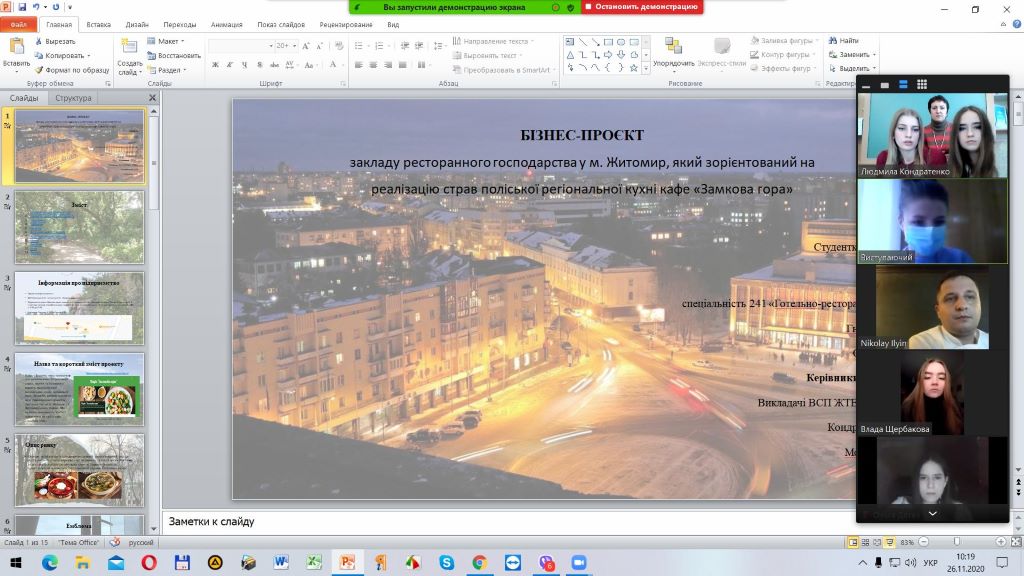Switch to the Переходы (Transitions) ribbon tab
Image resolution: width=1024 pixels, height=576 pixels.
180,25
